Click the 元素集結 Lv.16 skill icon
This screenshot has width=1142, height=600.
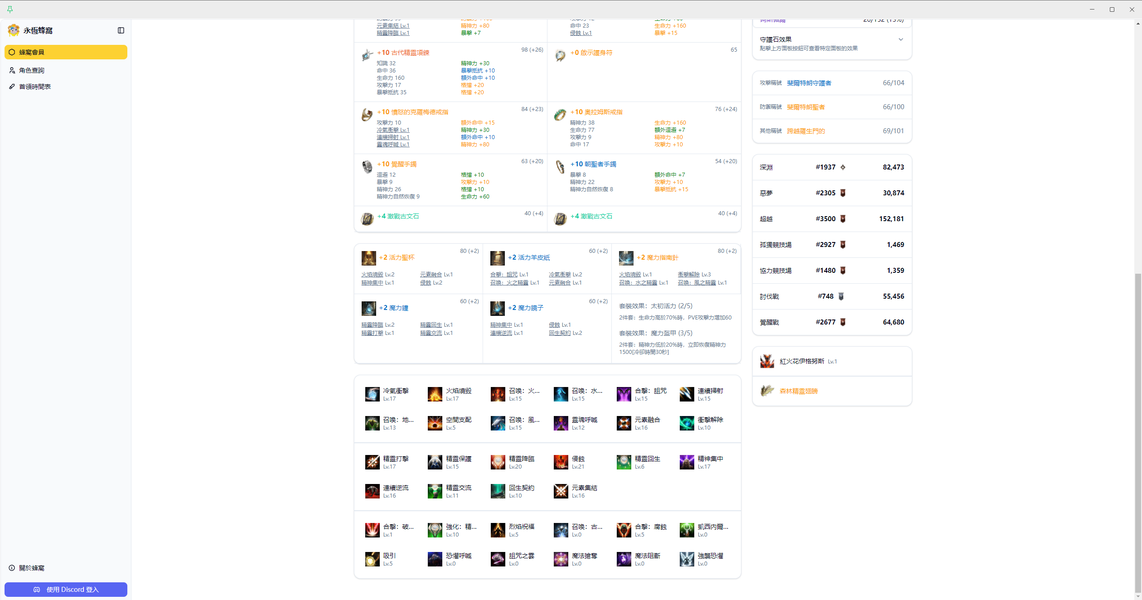(x=561, y=492)
